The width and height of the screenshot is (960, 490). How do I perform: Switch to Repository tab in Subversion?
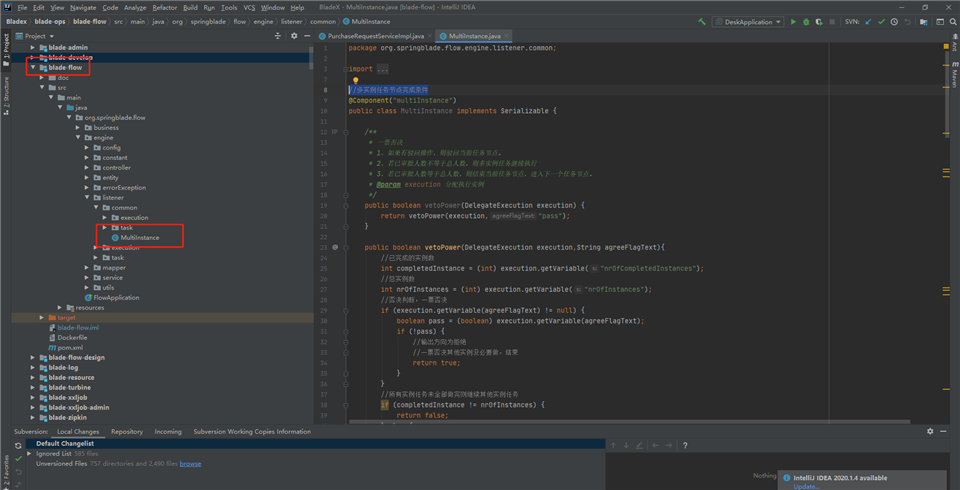(127, 431)
